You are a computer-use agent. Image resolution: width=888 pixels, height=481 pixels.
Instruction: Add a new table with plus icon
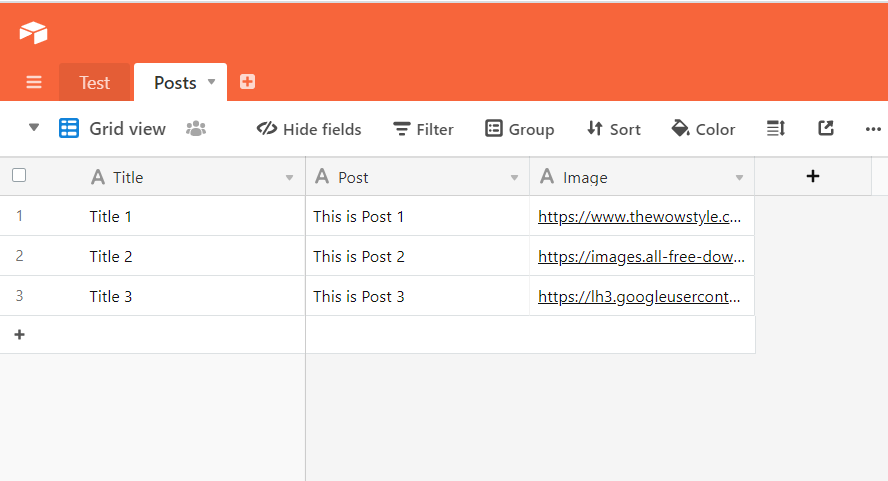pyautogui.click(x=247, y=82)
